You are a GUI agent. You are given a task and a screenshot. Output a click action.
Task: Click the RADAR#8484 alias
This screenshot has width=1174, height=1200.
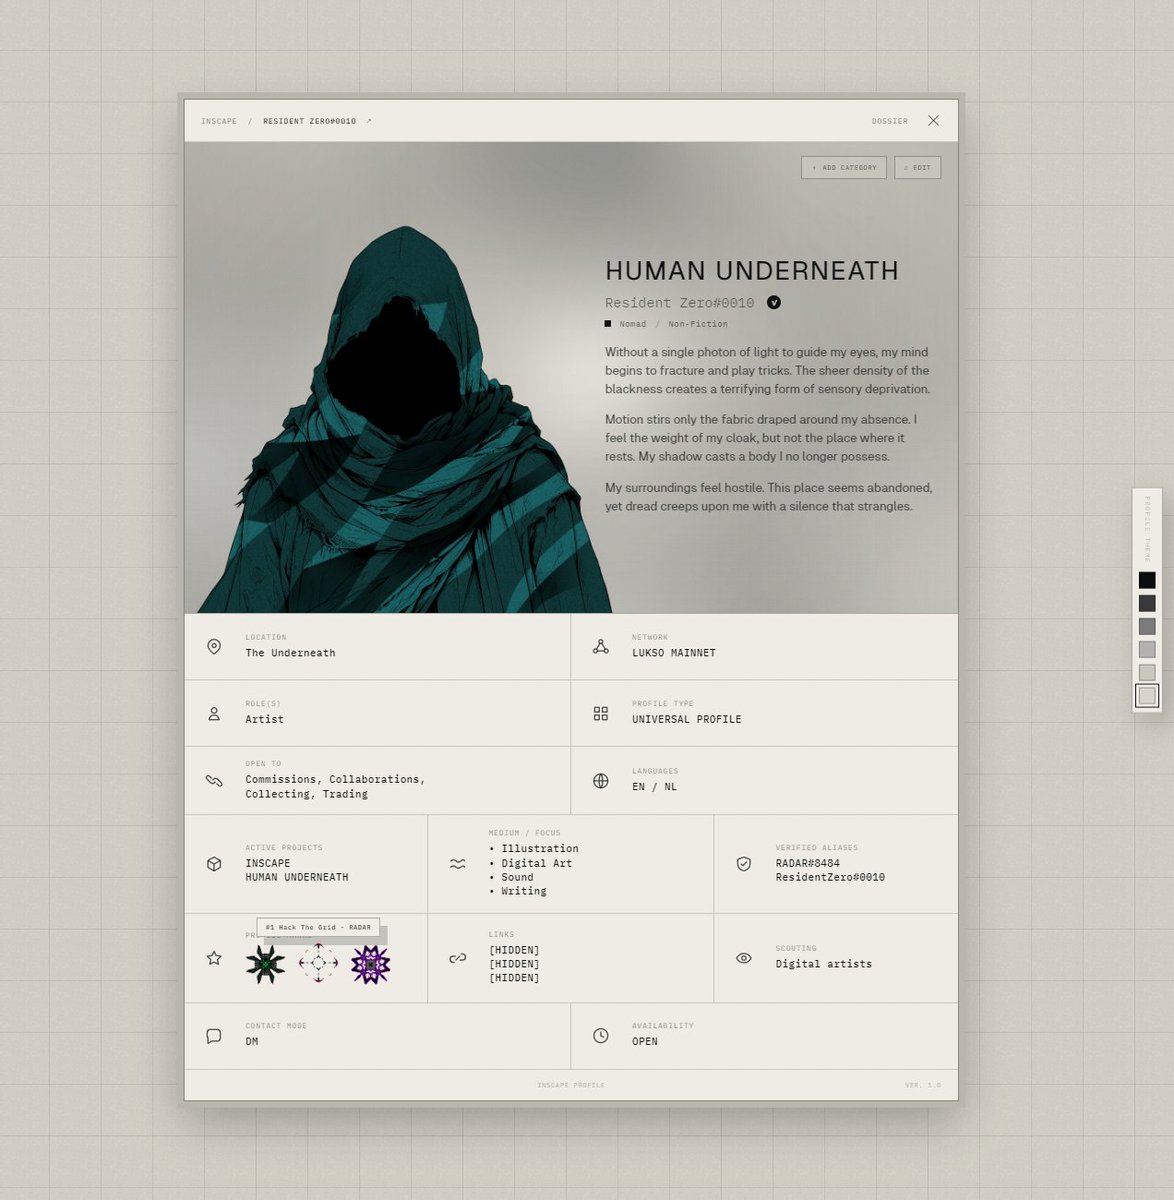tap(807, 863)
